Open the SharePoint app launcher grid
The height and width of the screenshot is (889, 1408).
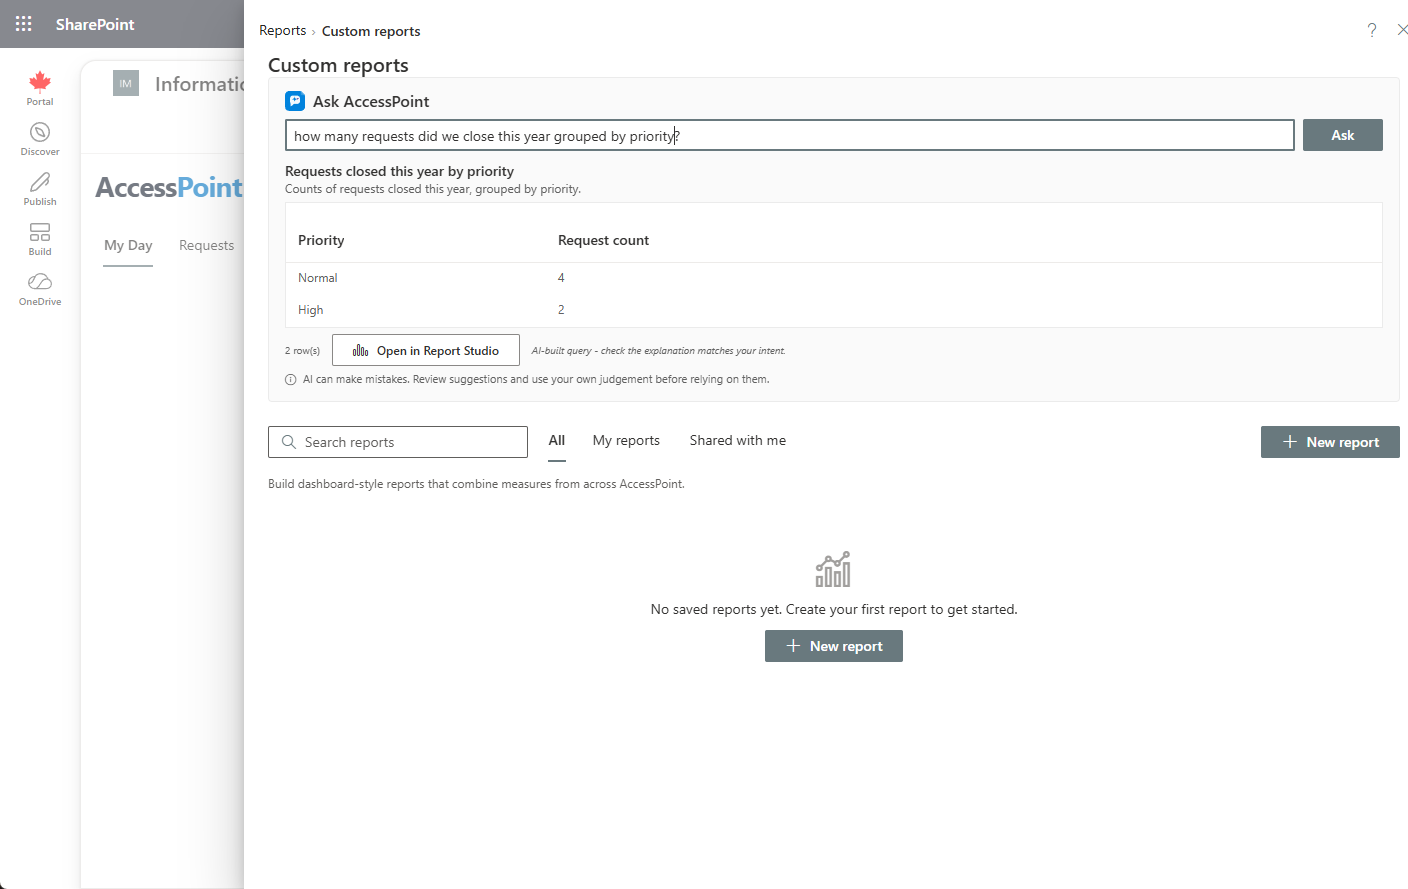tap(24, 24)
